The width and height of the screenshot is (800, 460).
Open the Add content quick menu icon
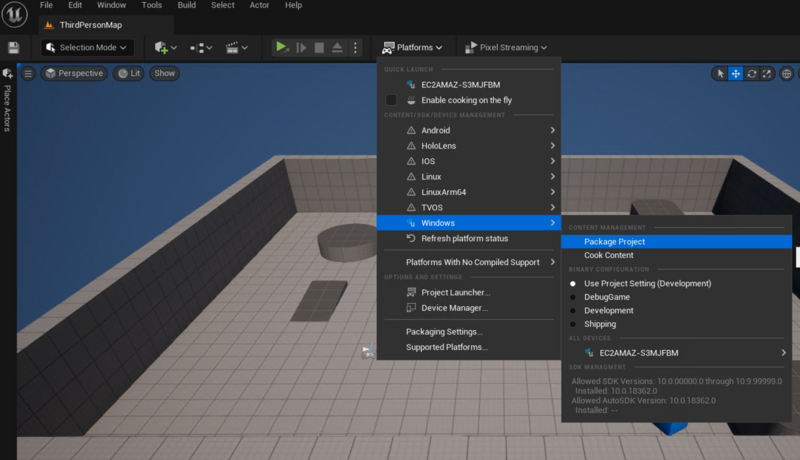(165, 47)
